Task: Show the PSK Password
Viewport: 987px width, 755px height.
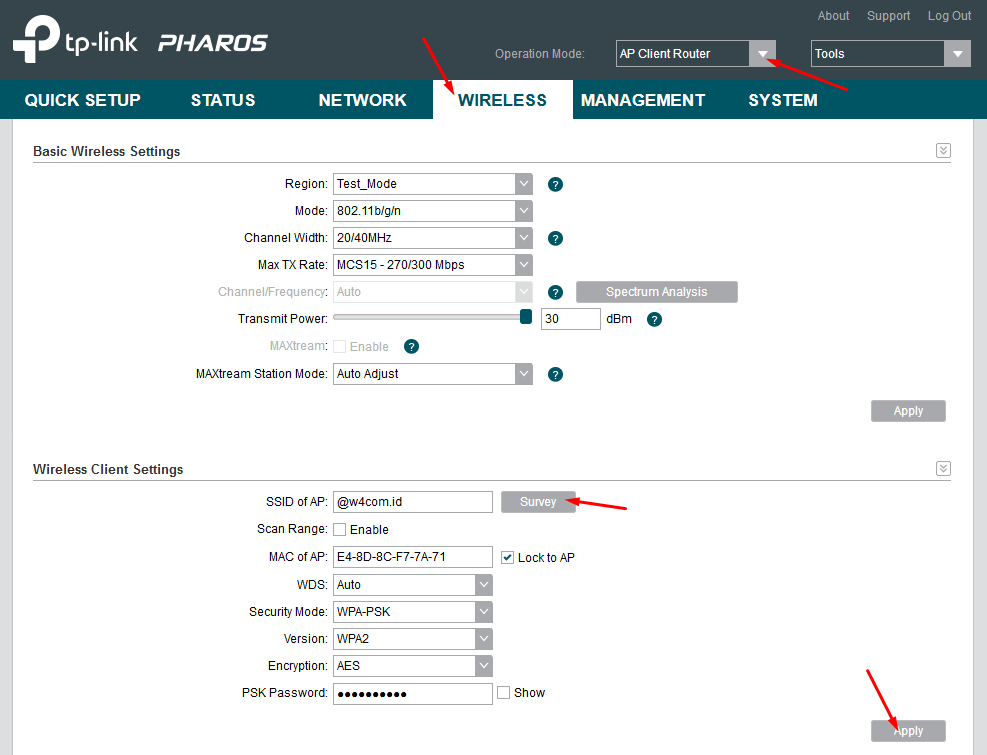Action: coord(504,692)
